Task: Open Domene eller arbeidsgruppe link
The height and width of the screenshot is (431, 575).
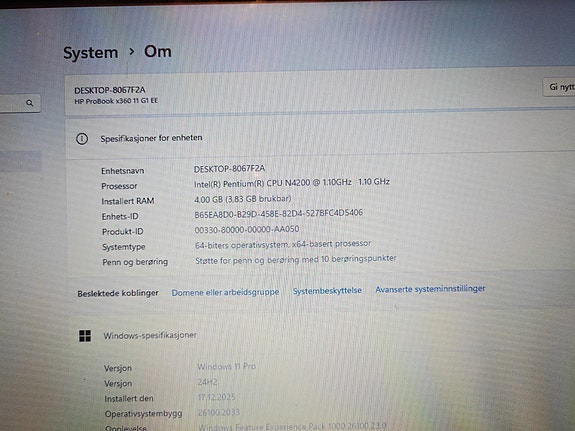Action: (x=225, y=292)
